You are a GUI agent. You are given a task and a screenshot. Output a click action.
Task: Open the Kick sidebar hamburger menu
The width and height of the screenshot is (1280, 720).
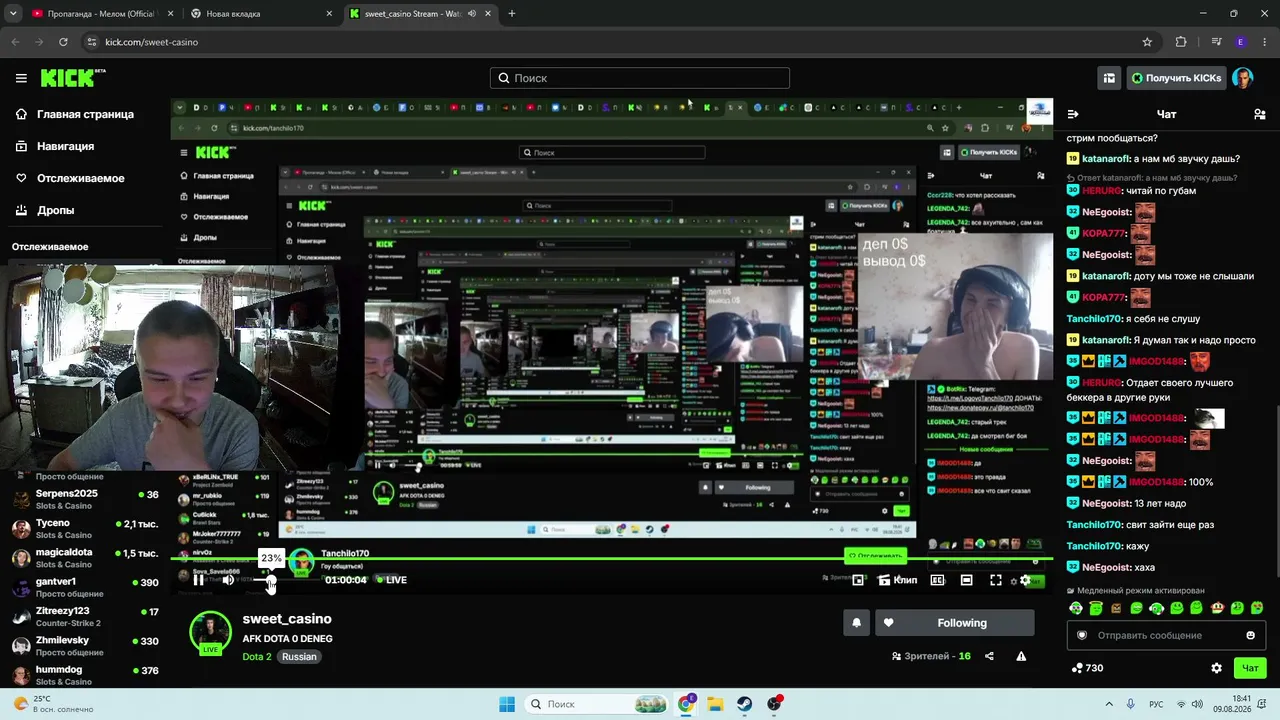(x=21, y=78)
